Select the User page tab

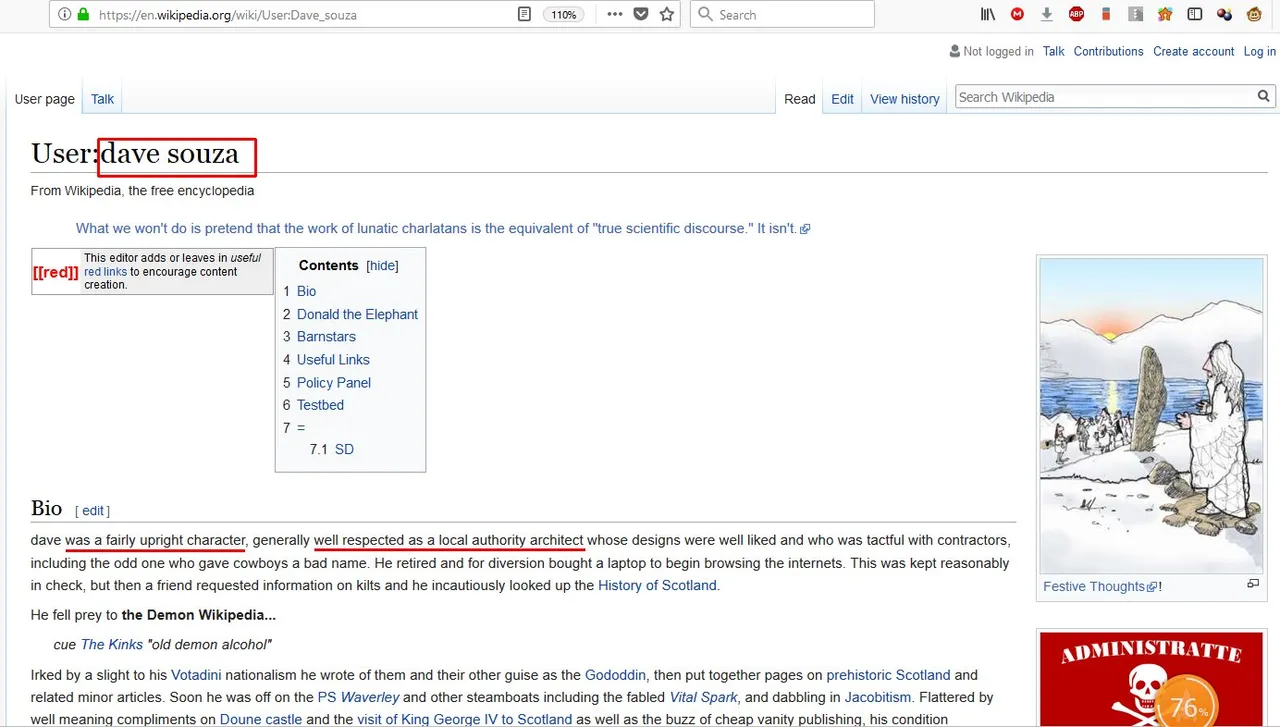pos(45,99)
